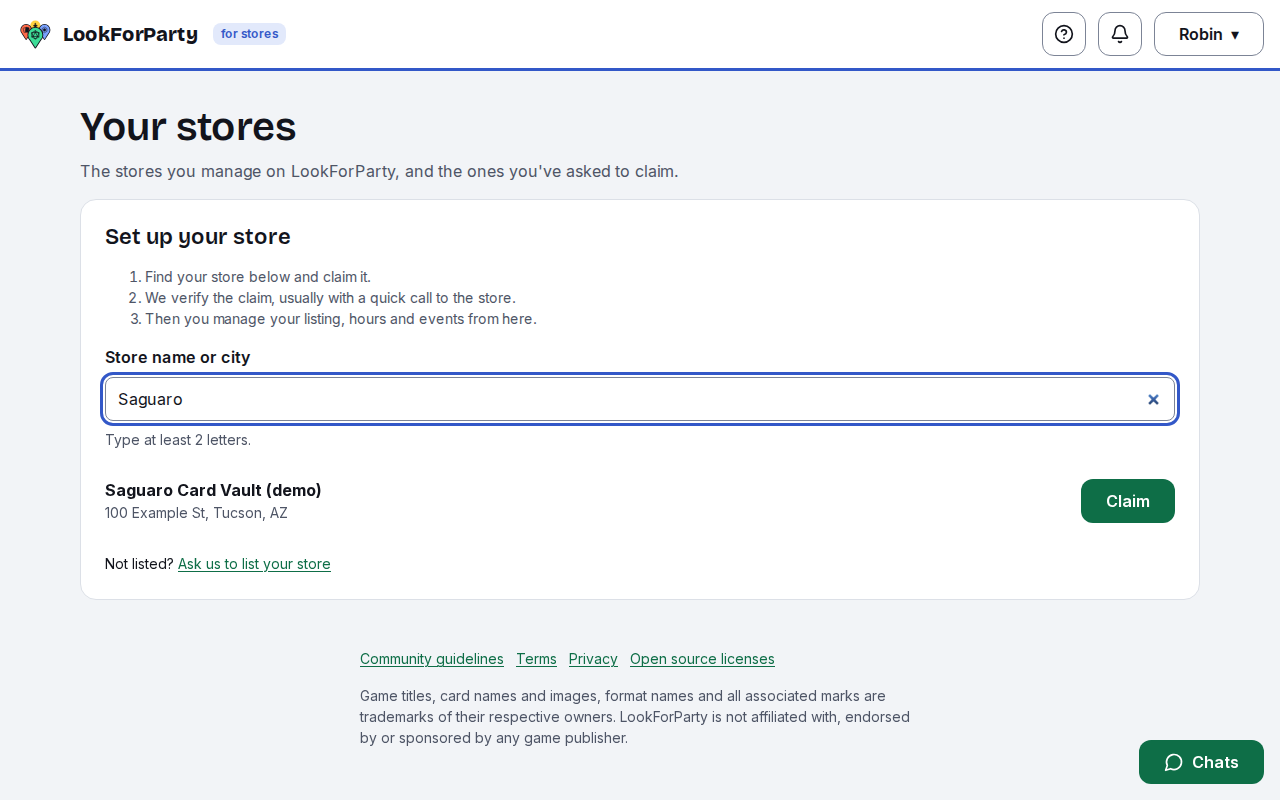Click step about verifying the claim by call
The width and height of the screenshot is (1280, 800).
click(x=330, y=298)
